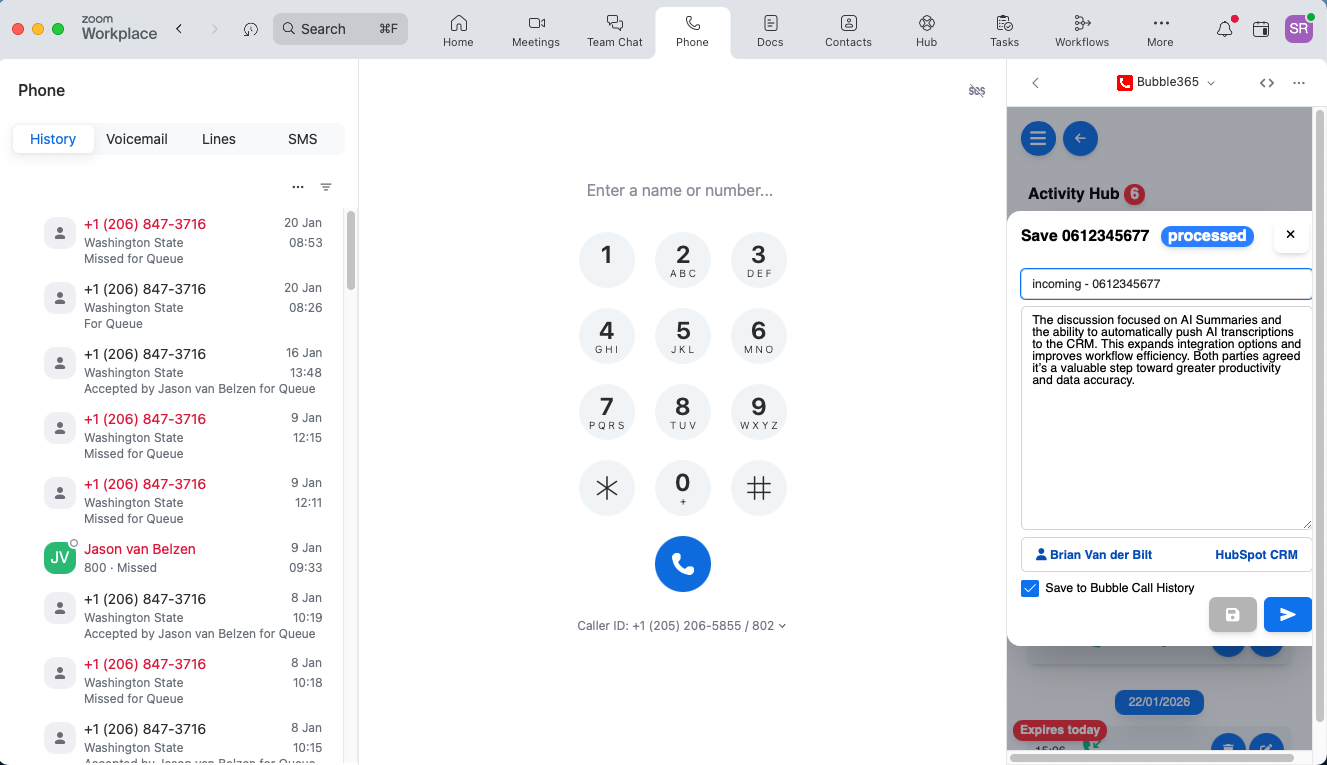Click the incoming - 0612345677 title field
Screen dimensions: 1327x765
click(x=1166, y=284)
